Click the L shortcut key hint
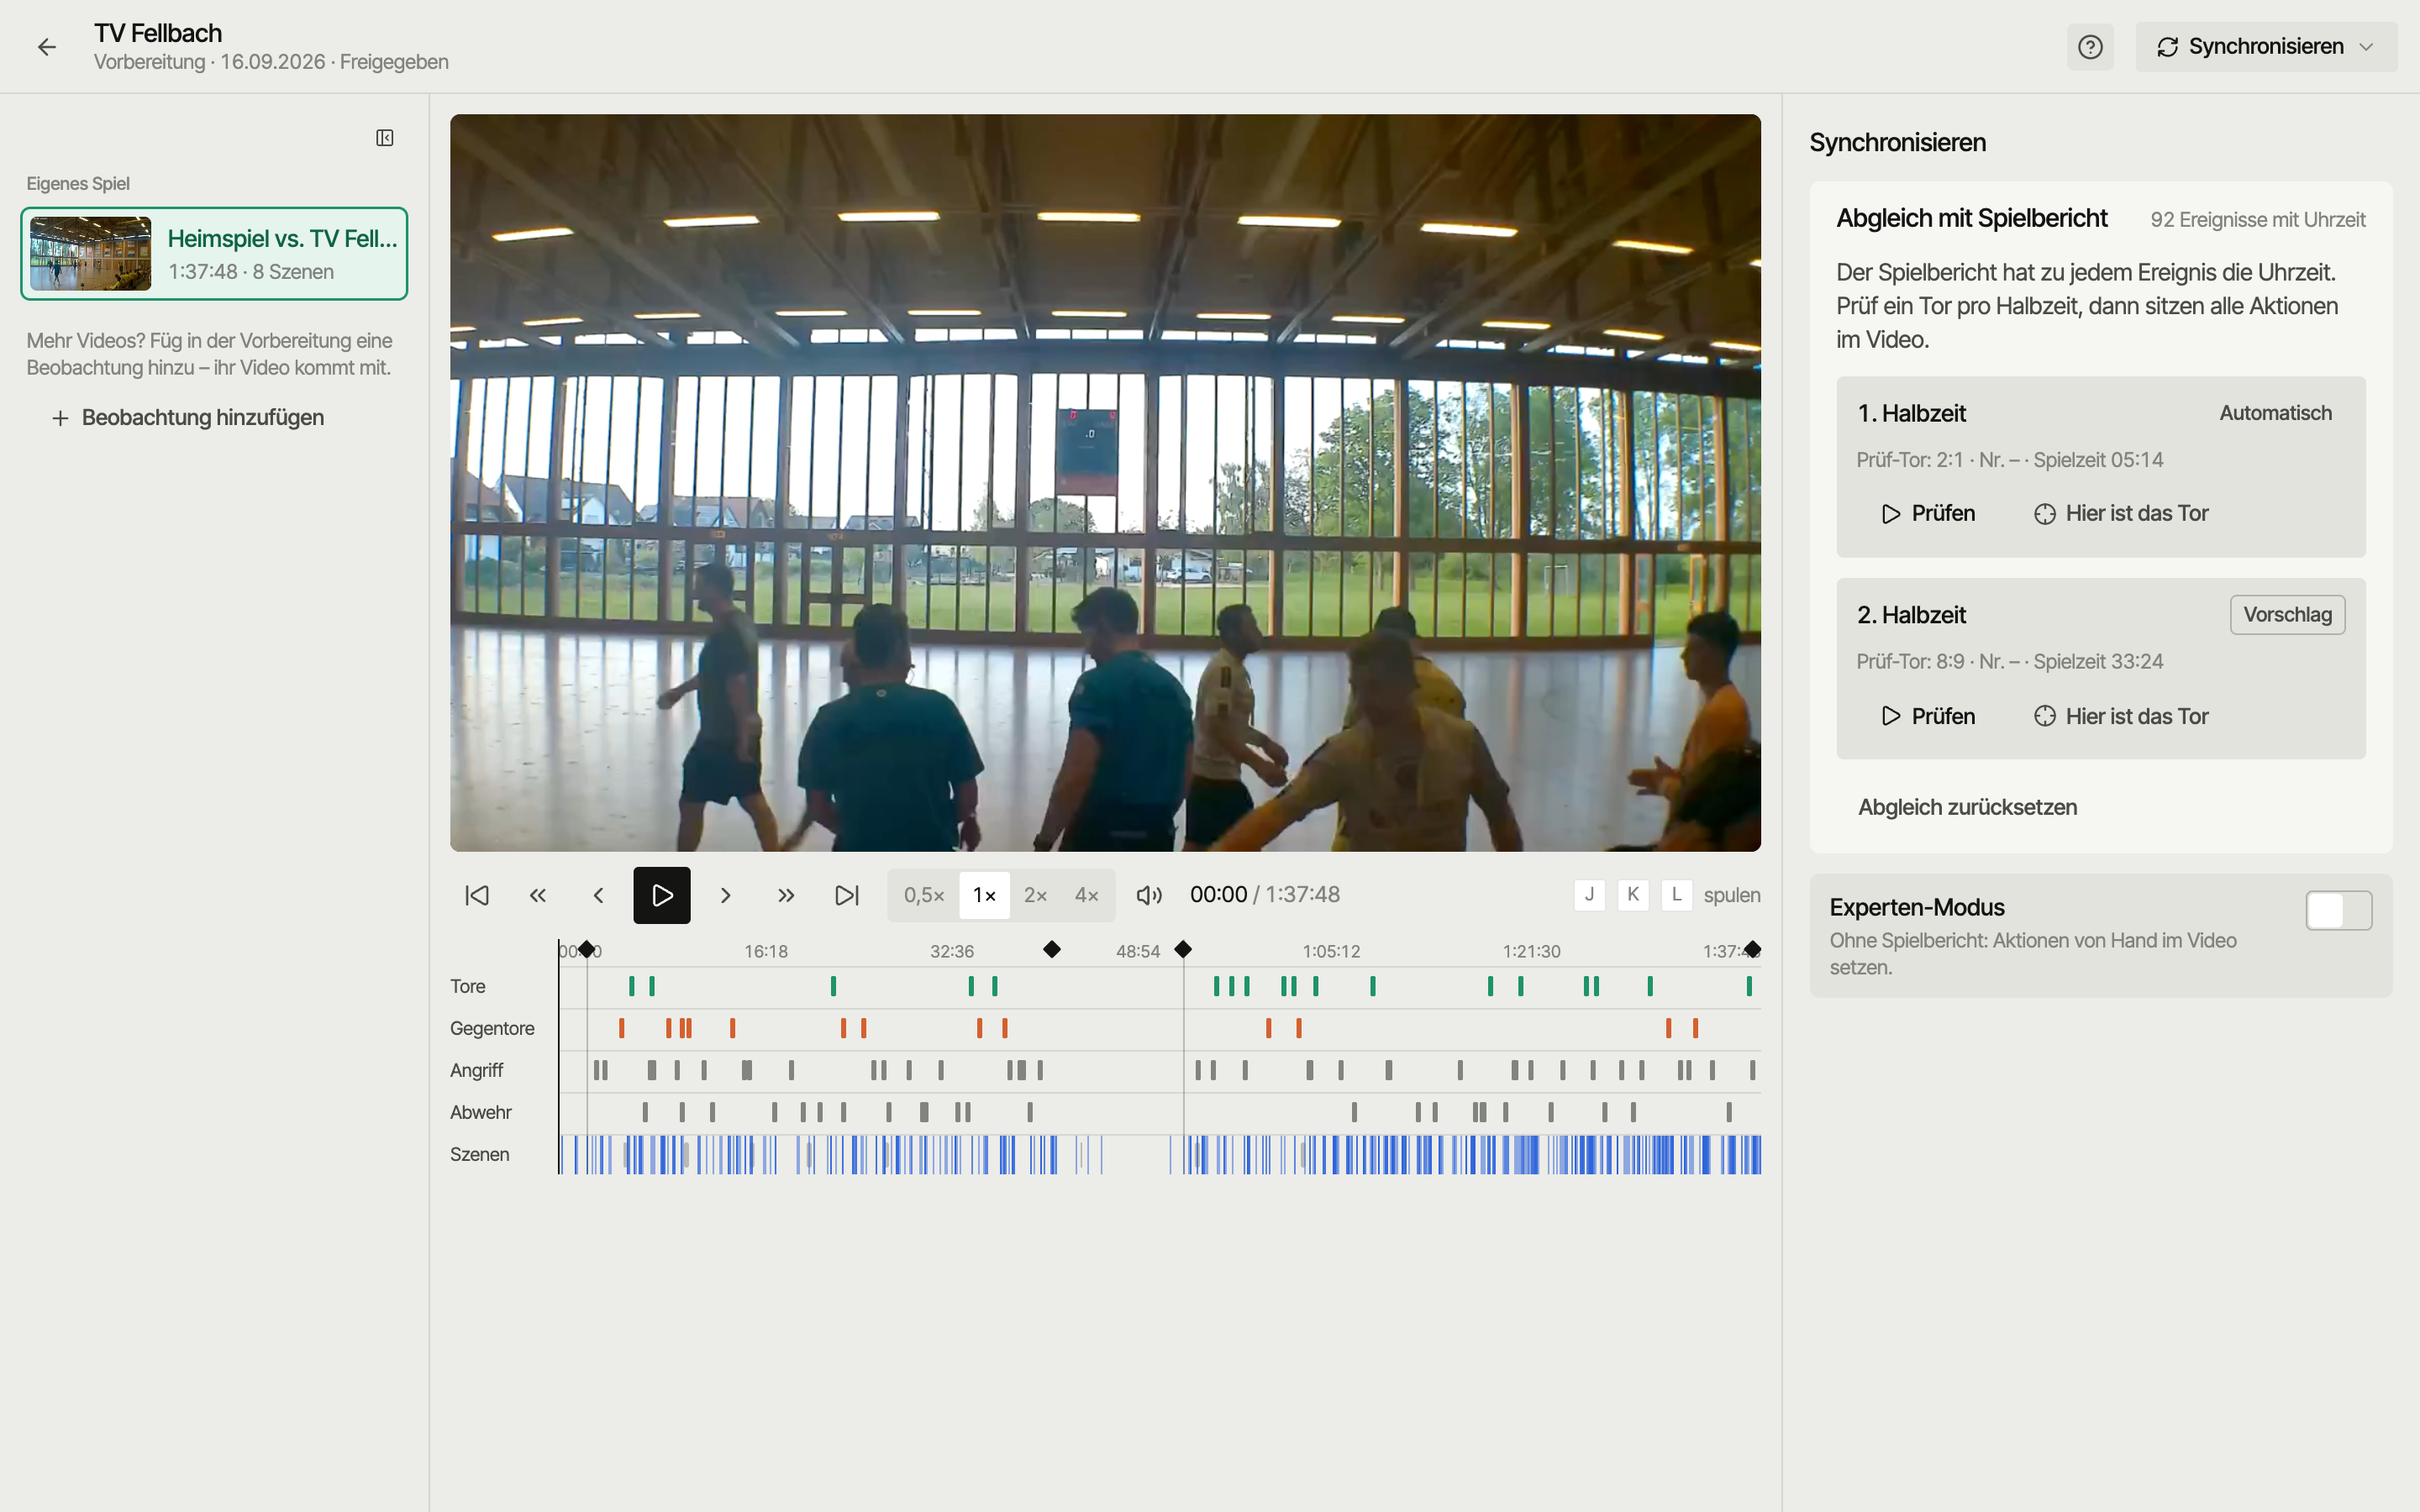 point(1677,894)
